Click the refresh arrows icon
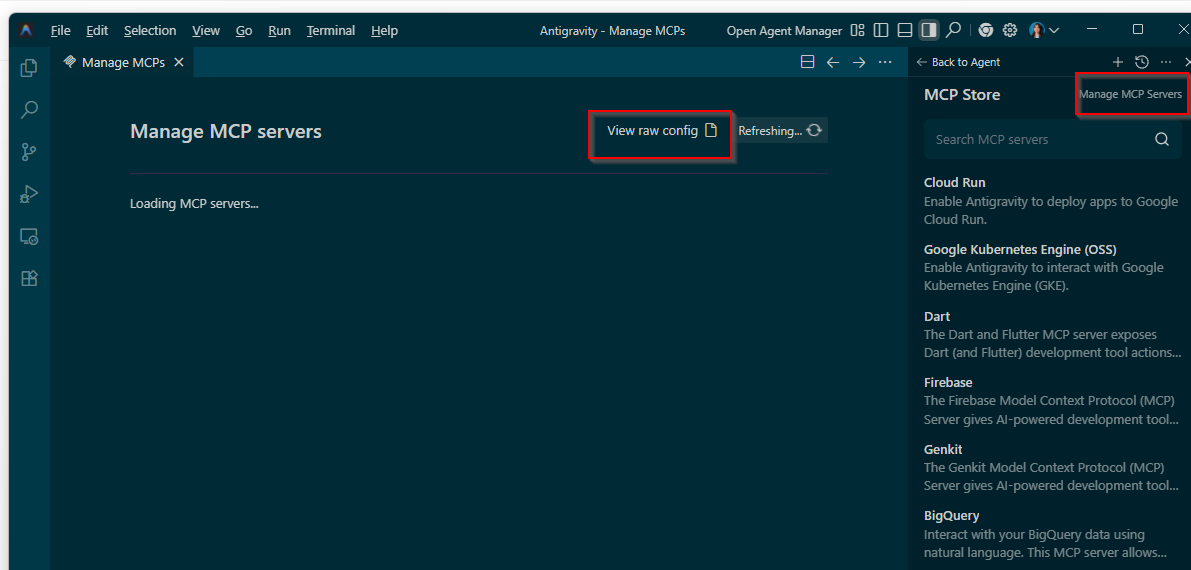 [814, 131]
